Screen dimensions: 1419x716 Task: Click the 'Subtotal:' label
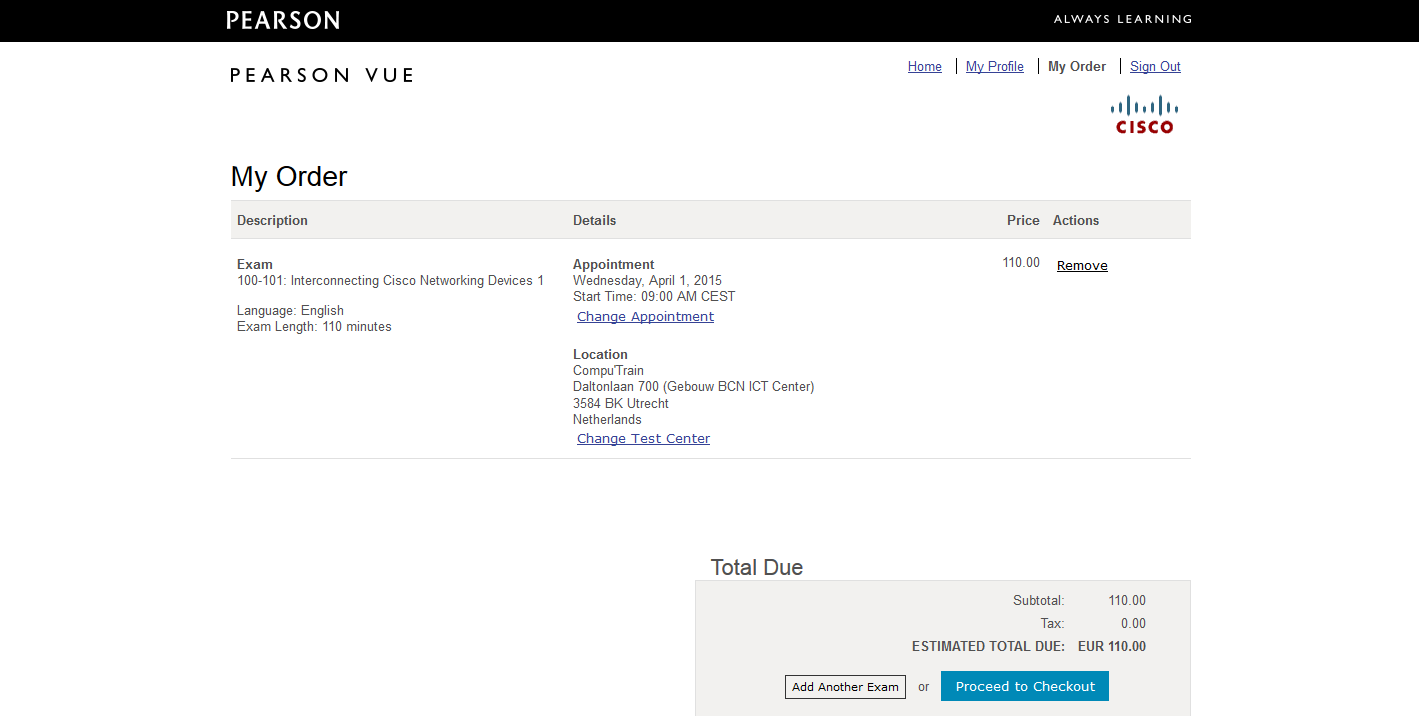tap(1039, 601)
